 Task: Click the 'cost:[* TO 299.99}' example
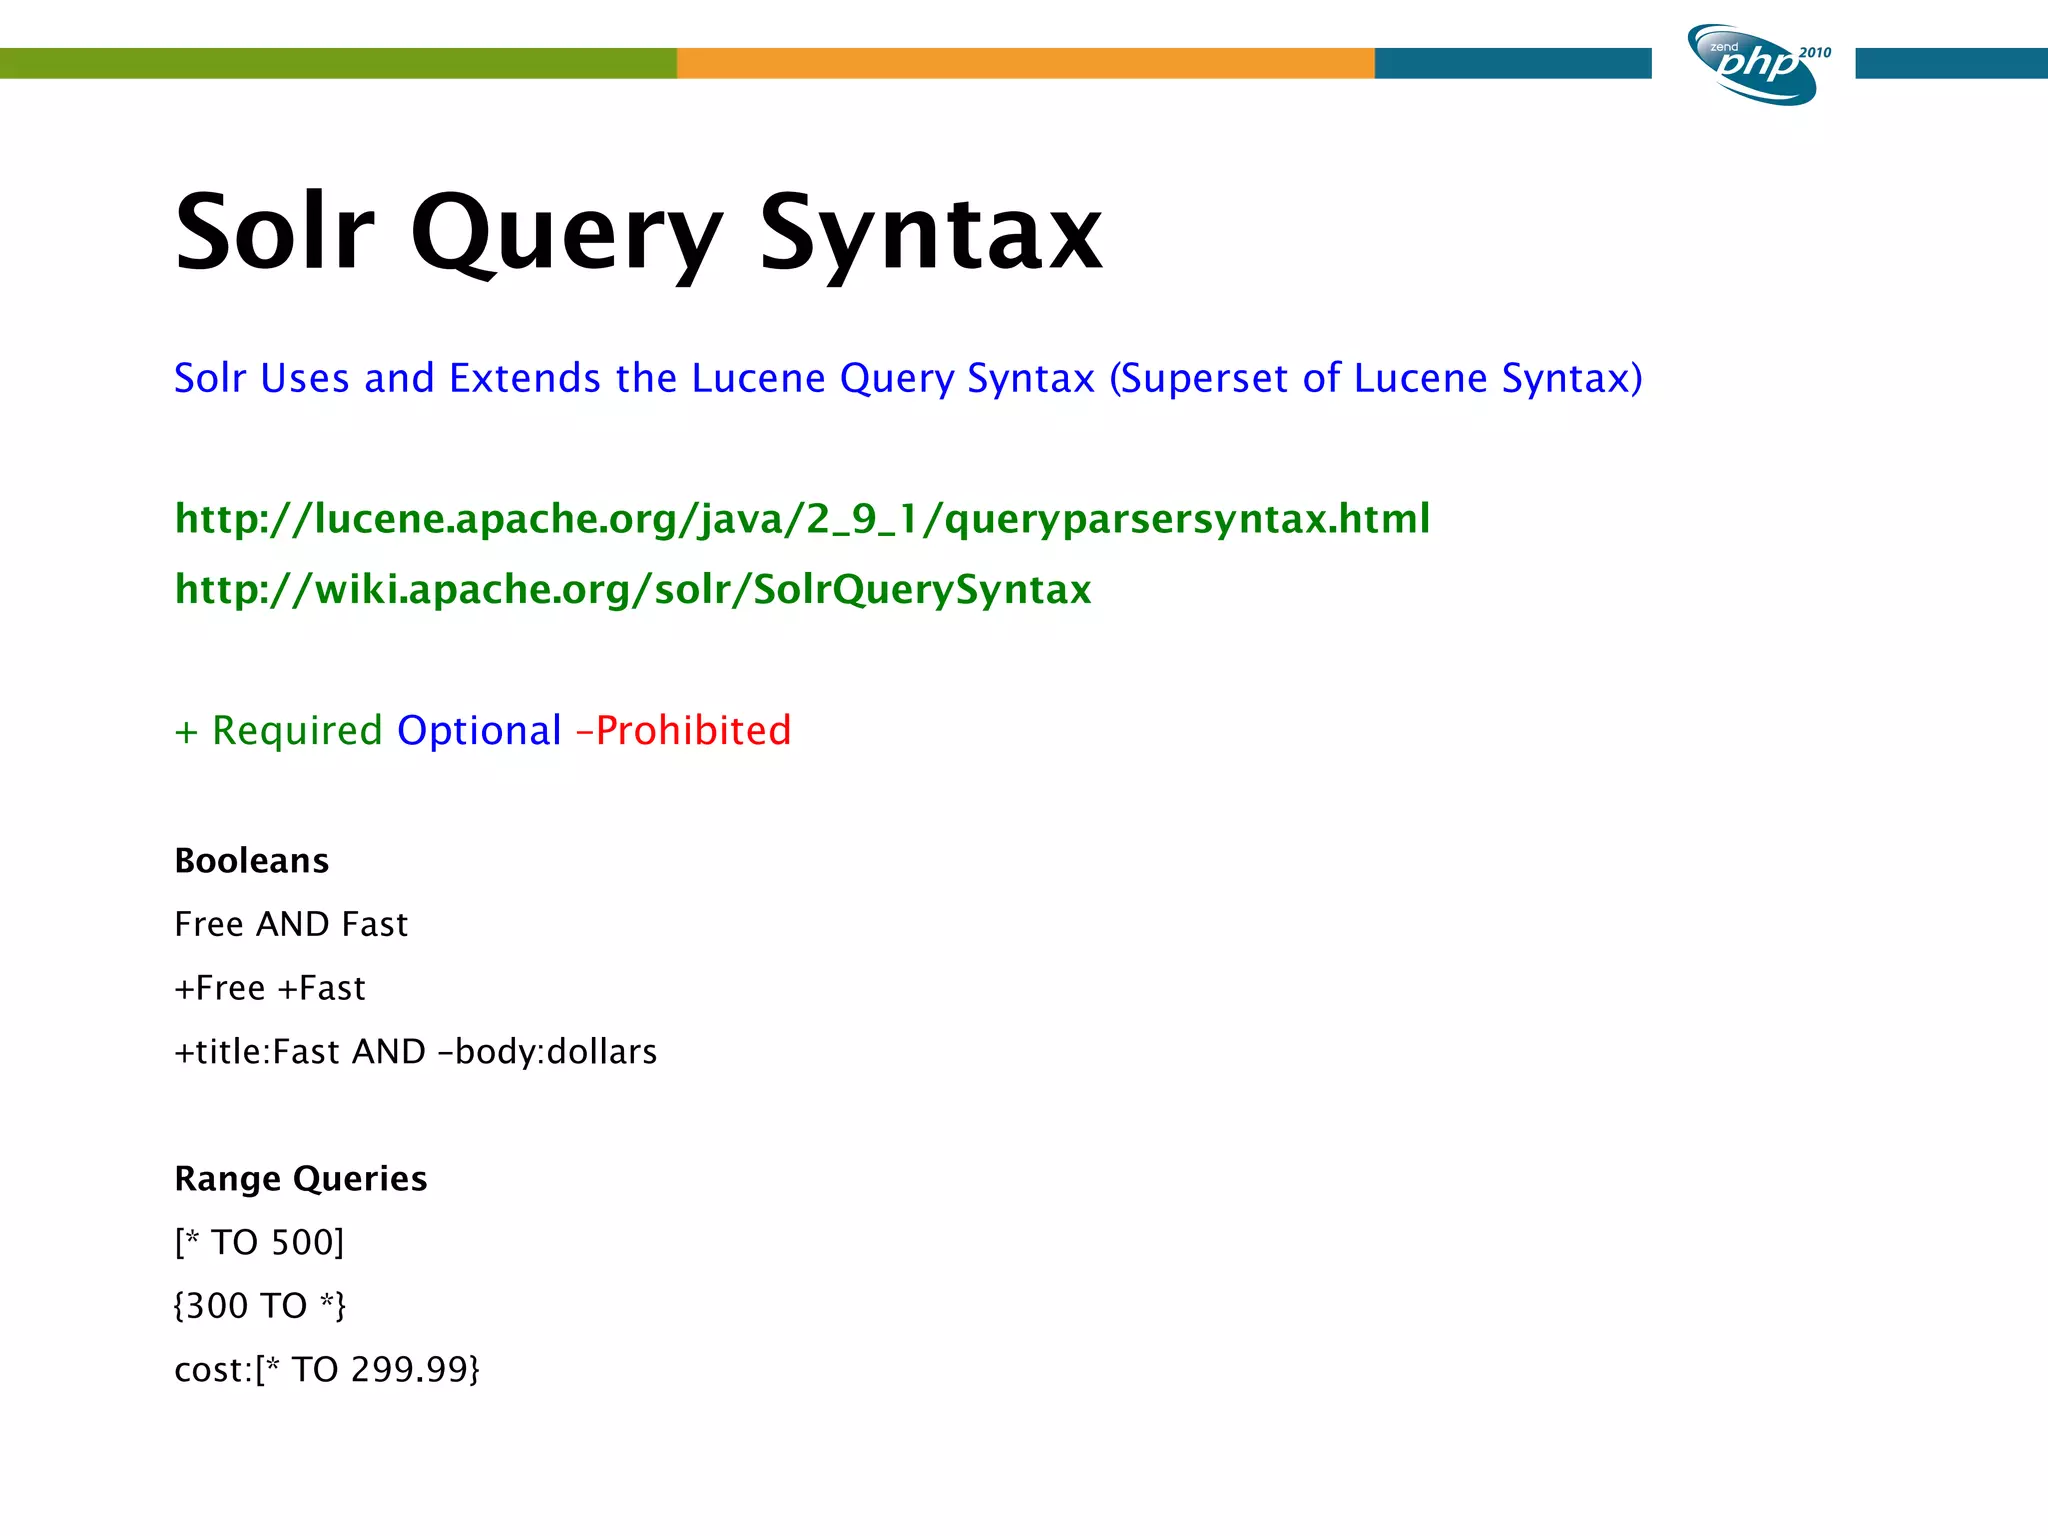click(326, 1370)
